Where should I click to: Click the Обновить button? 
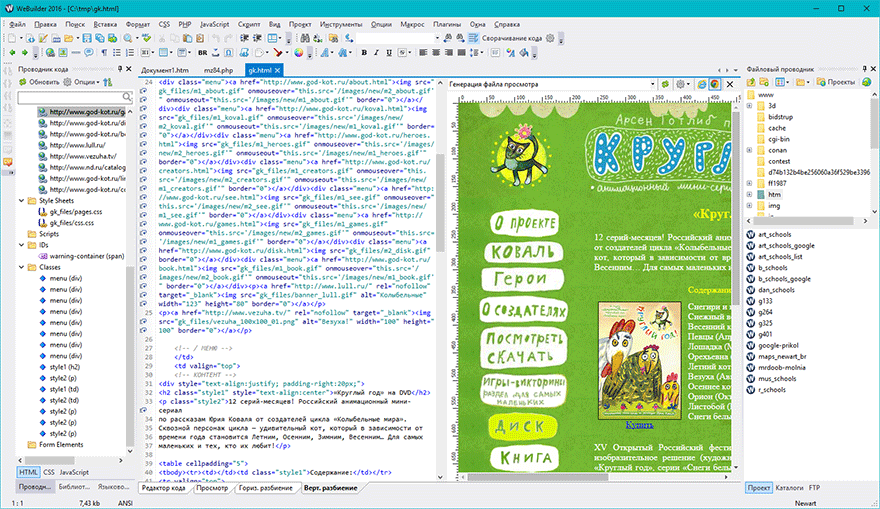[x=39, y=82]
